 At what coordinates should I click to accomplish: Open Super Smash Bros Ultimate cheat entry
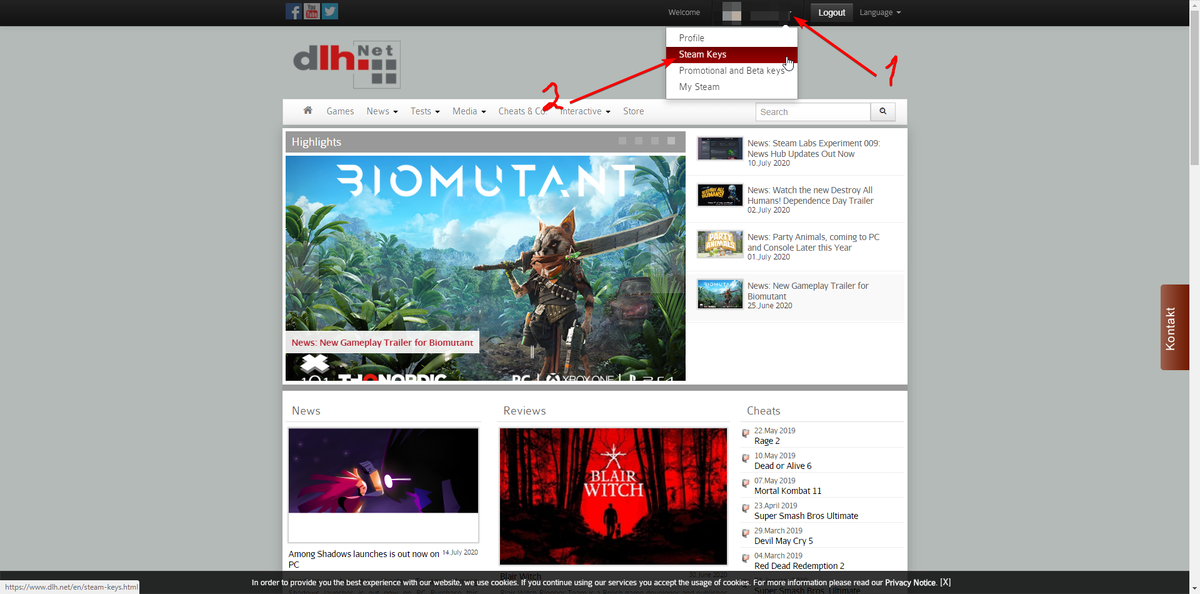point(806,516)
